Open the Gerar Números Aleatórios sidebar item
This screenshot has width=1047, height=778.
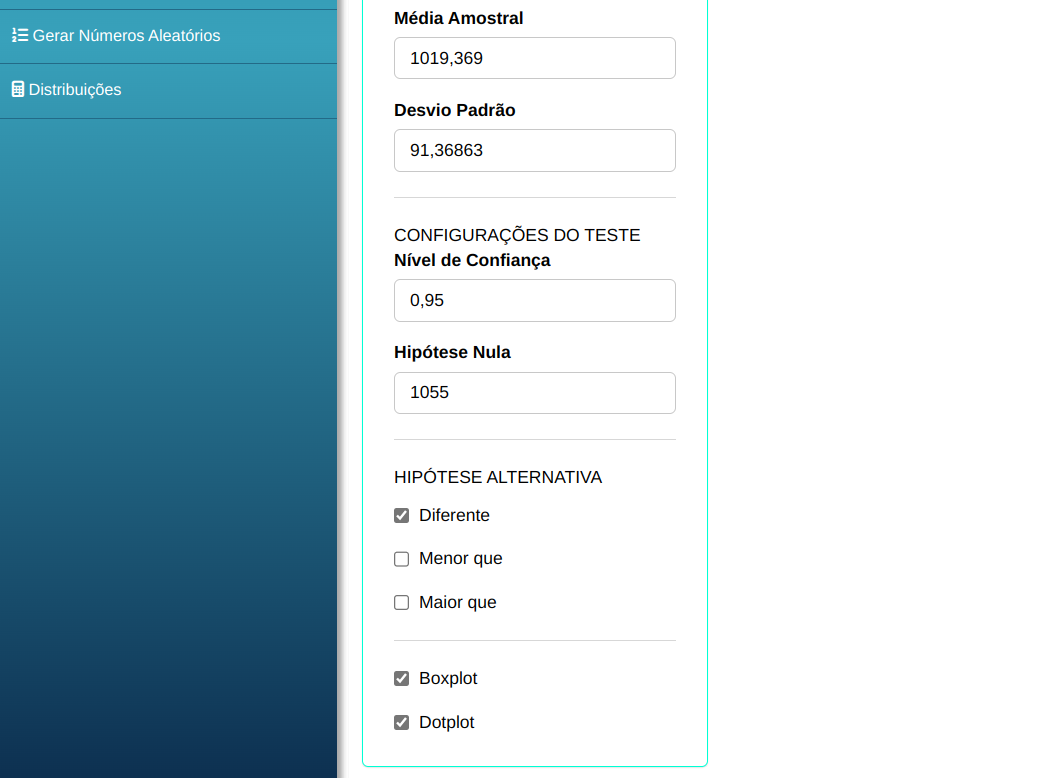coord(126,36)
